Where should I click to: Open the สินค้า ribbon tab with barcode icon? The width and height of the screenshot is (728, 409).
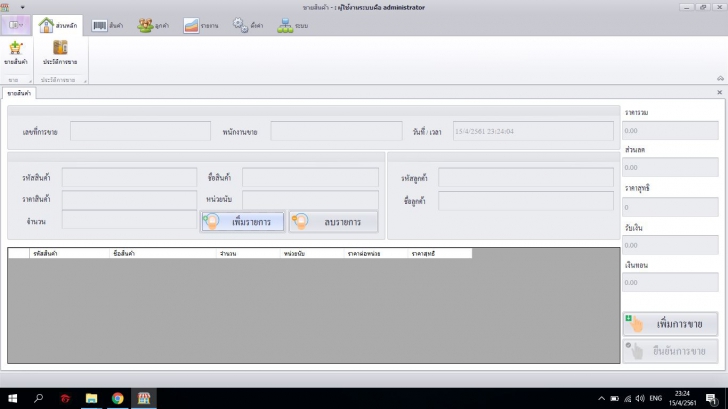pyautogui.click(x=107, y=26)
